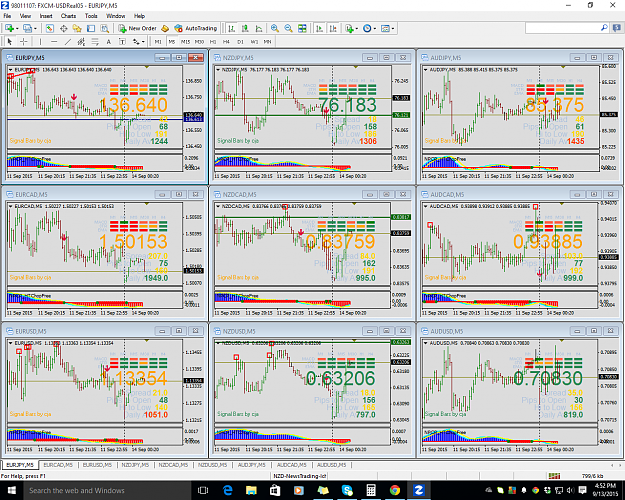
Task: Switch to the NZDCAD,M5 chart tab
Action: tap(173, 465)
